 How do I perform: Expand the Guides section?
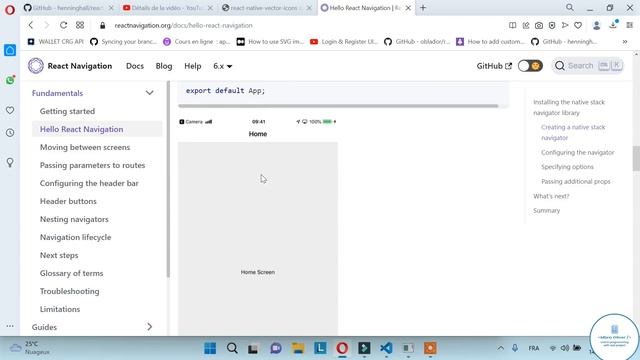click(149, 327)
